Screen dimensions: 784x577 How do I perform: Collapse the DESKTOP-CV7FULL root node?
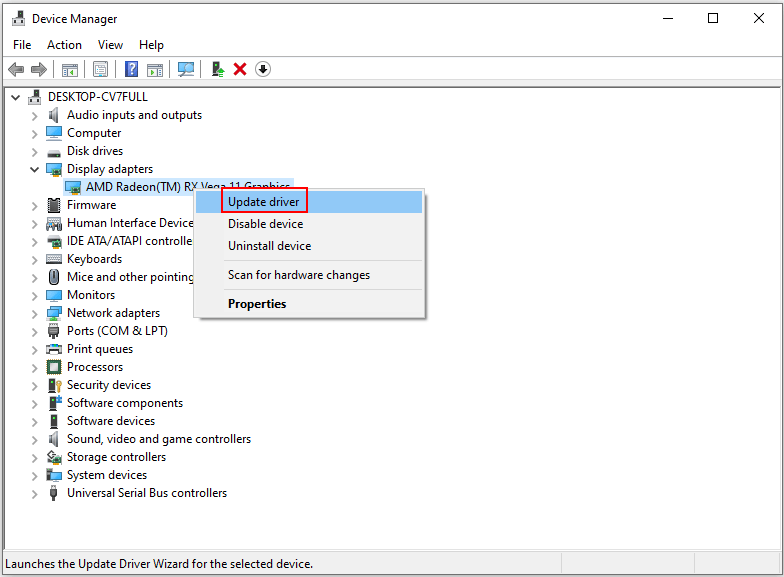pos(16,98)
